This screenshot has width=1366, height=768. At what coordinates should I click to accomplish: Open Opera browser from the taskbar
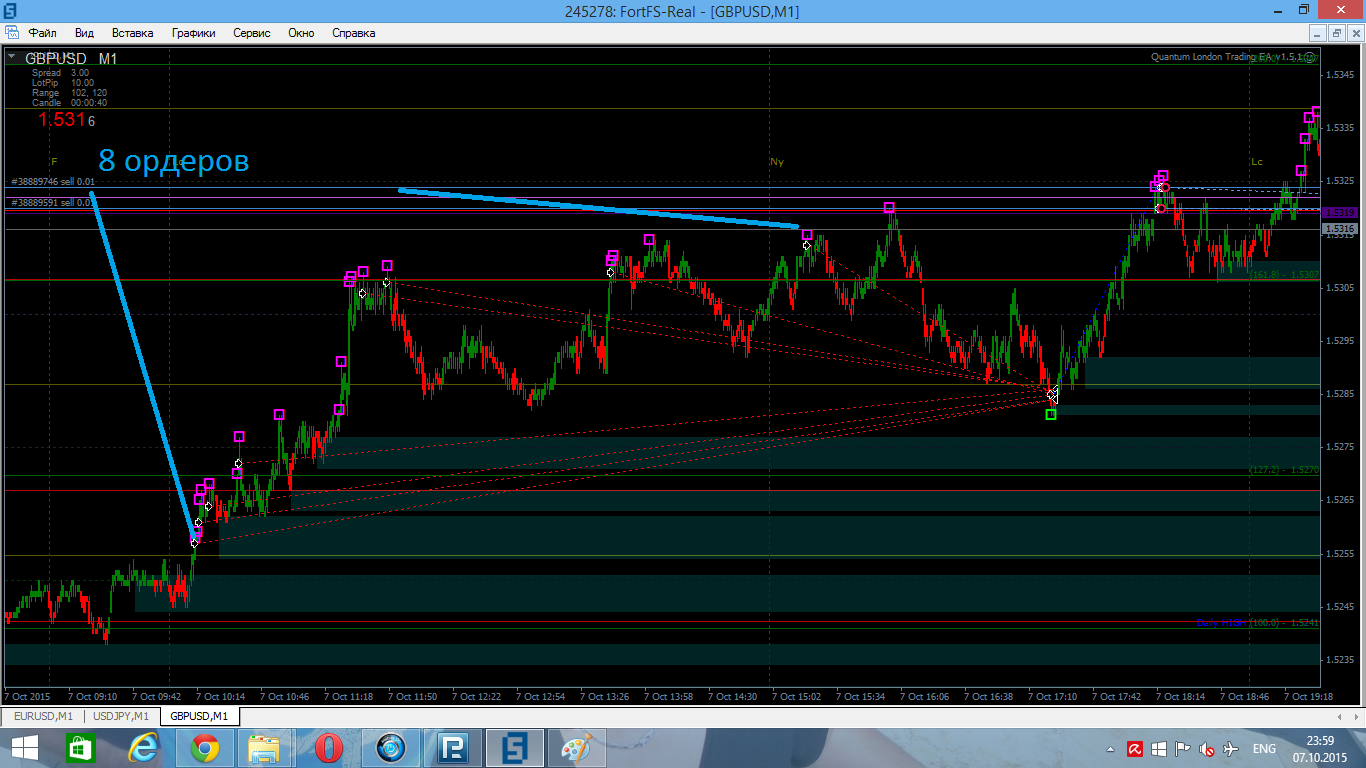pos(328,748)
